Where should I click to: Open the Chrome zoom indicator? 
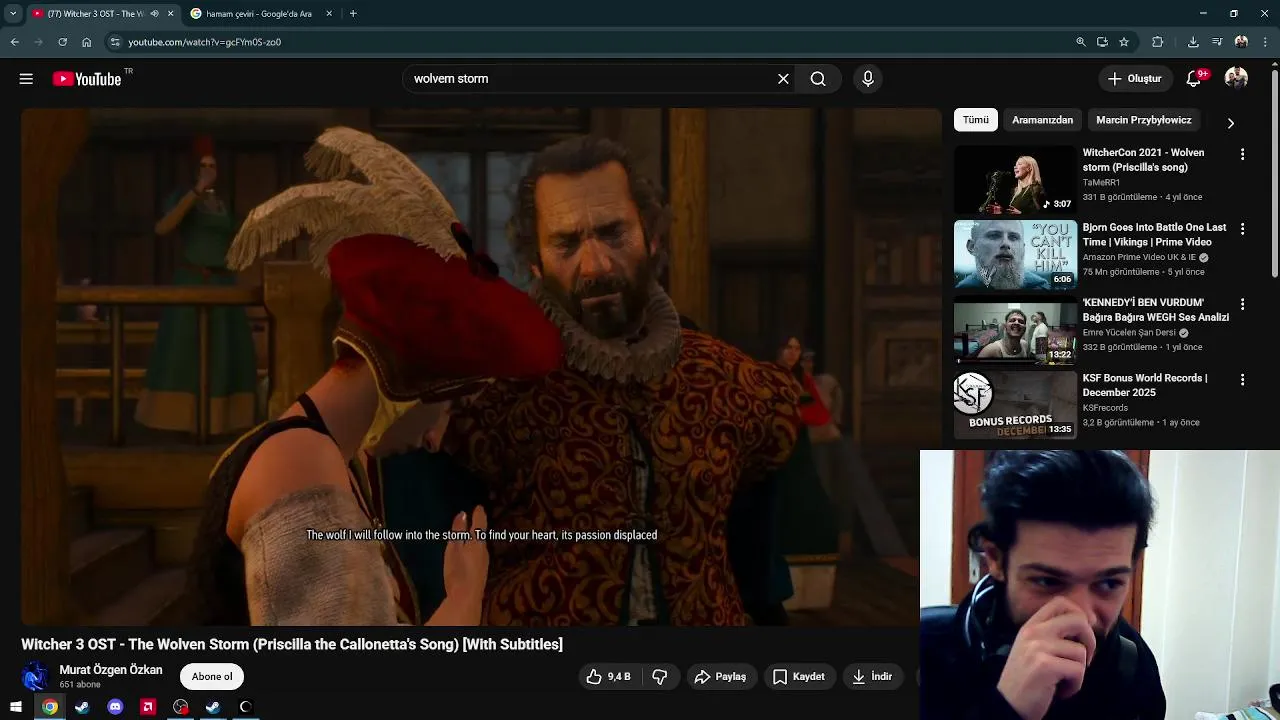1081,42
